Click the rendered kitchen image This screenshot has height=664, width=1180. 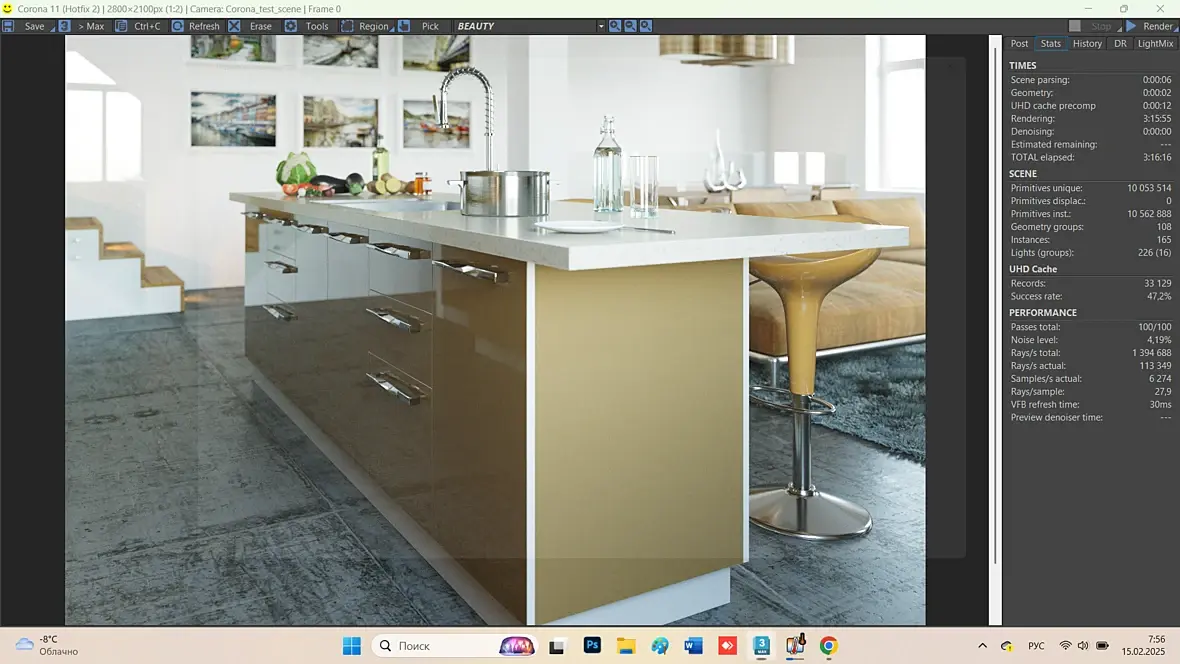pyautogui.click(x=495, y=330)
